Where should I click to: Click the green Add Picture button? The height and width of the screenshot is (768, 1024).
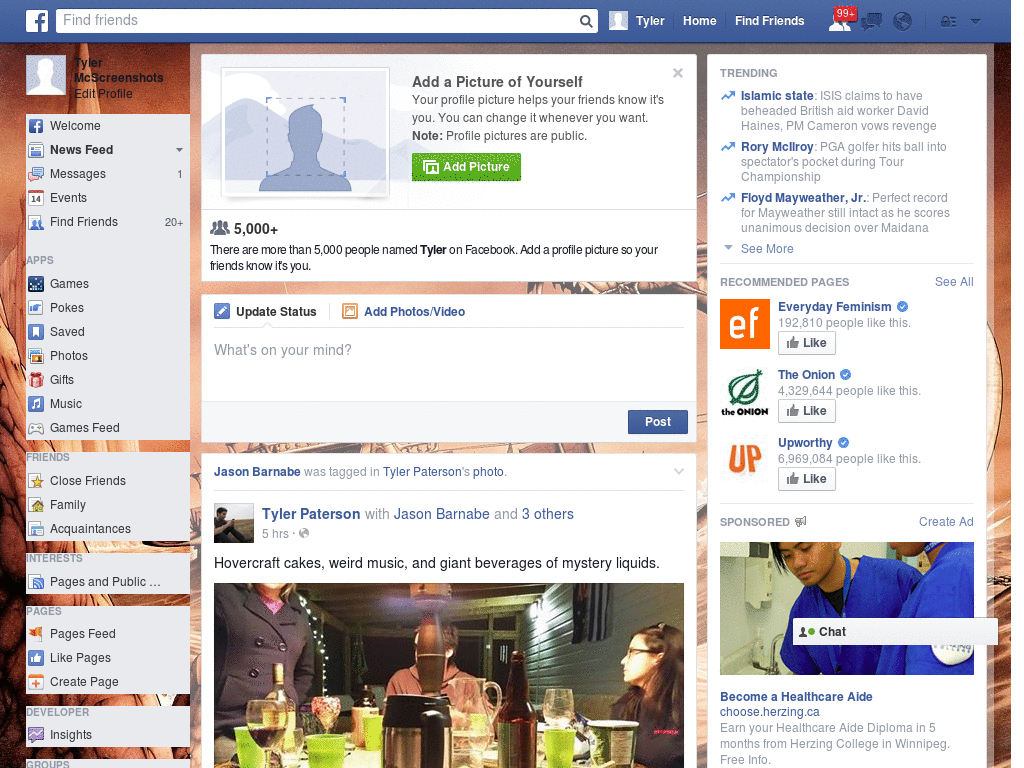pyautogui.click(x=466, y=167)
